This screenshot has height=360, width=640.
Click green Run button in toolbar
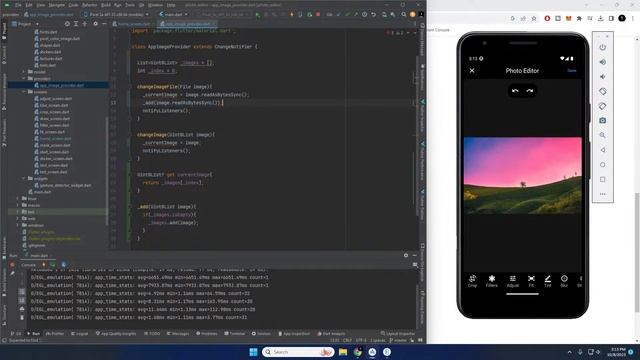pos(258,14)
